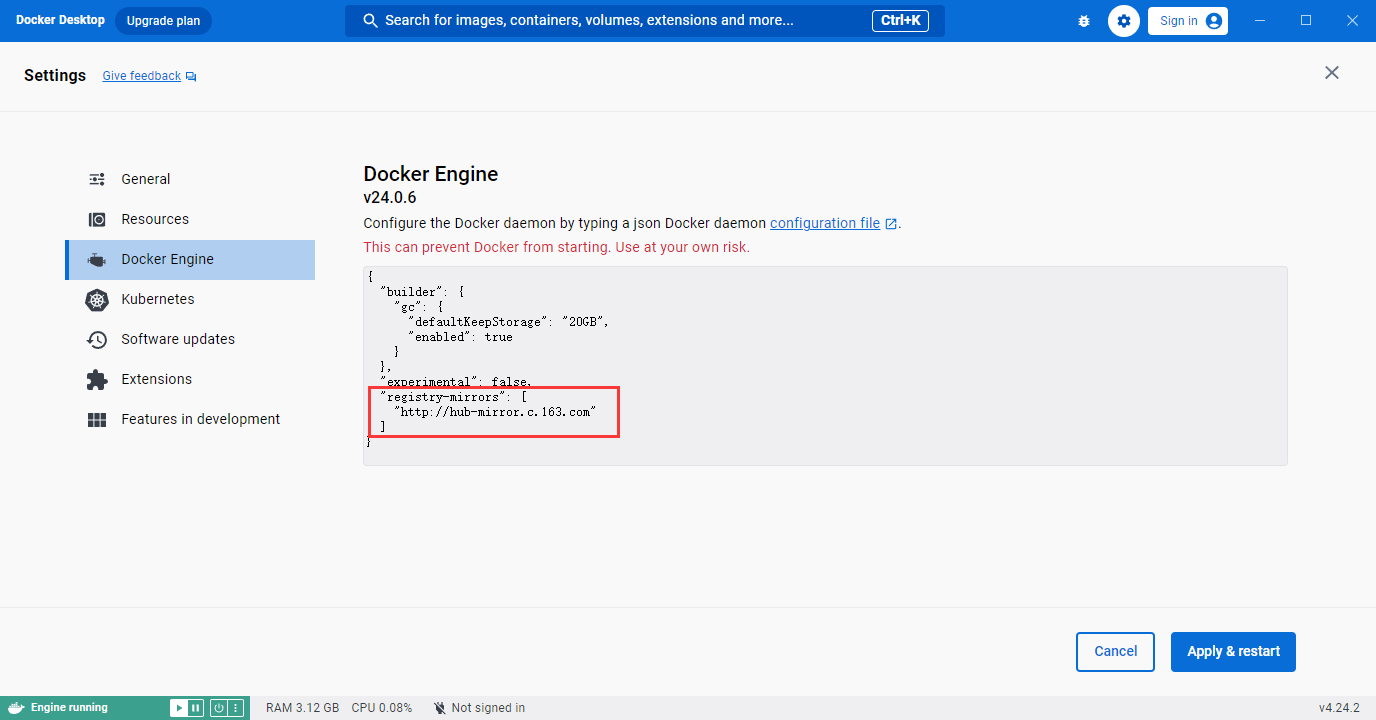Click Apply & restart button
This screenshot has height=720, width=1376.
[x=1233, y=651]
